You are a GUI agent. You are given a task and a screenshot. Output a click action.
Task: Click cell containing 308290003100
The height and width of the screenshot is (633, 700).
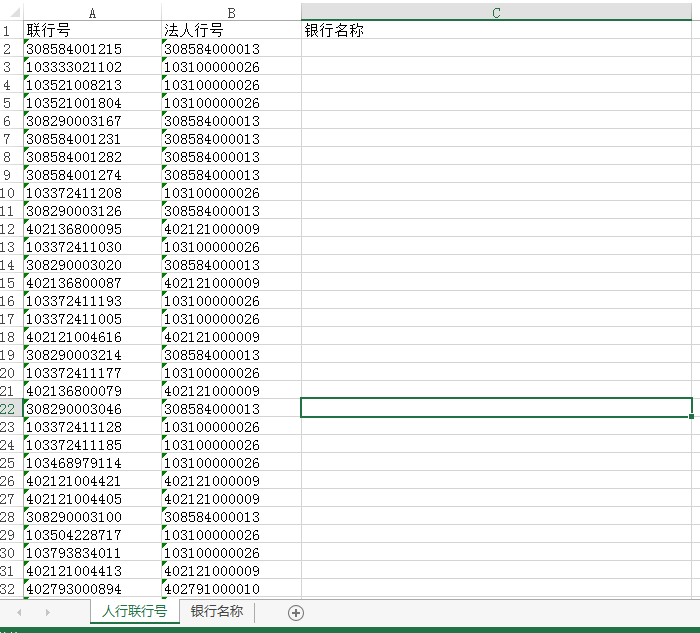[x=92, y=516]
